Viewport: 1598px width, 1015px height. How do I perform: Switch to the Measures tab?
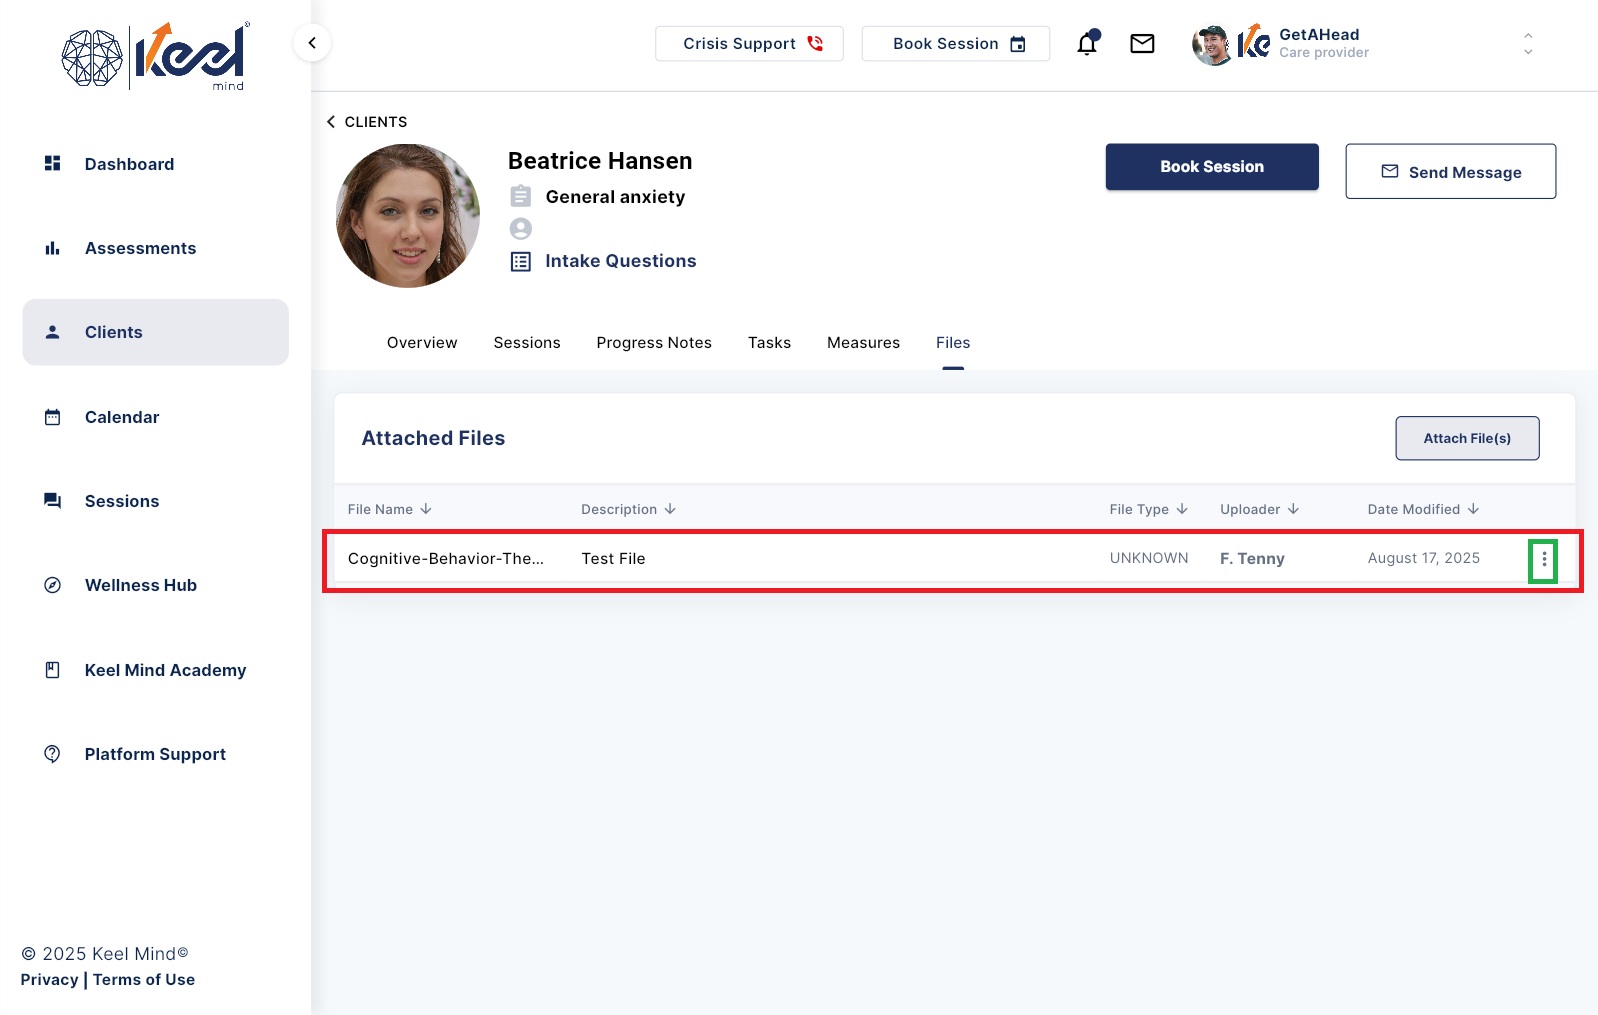coord(863,342)
